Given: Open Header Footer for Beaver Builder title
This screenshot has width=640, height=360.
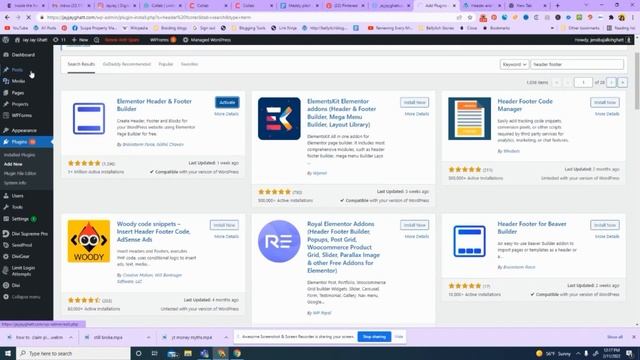Looking at the screenshot, I should [x=531, y=228].
